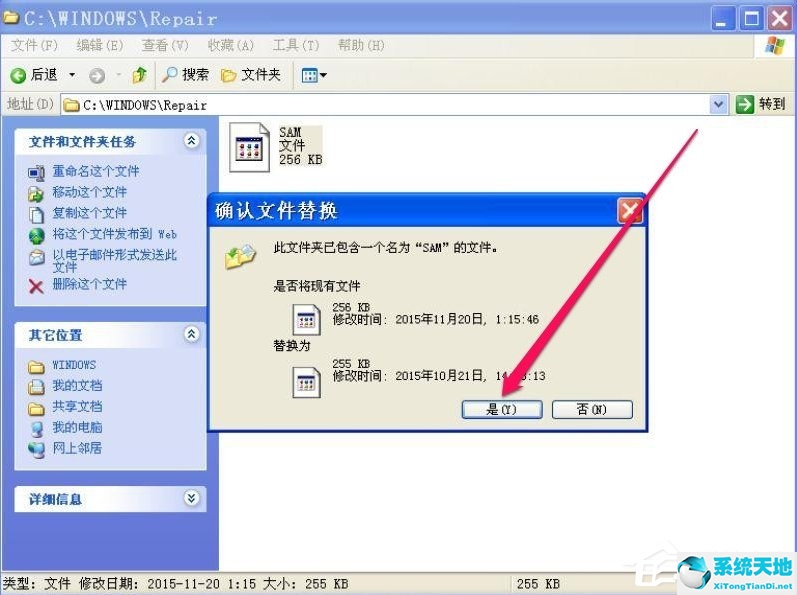Click the folder copy icon in dialog
Image resolution: width=797 pixels, height=595 pixels.
point(240,257)
